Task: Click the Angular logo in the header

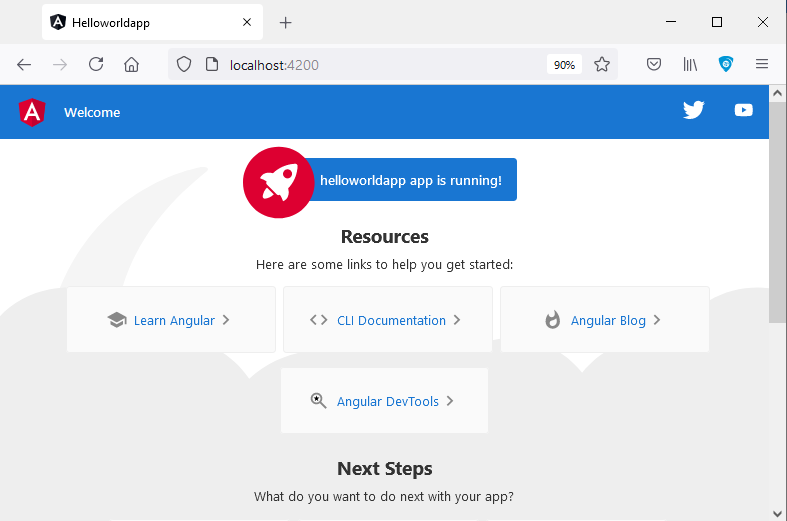Action: [32, 112]
